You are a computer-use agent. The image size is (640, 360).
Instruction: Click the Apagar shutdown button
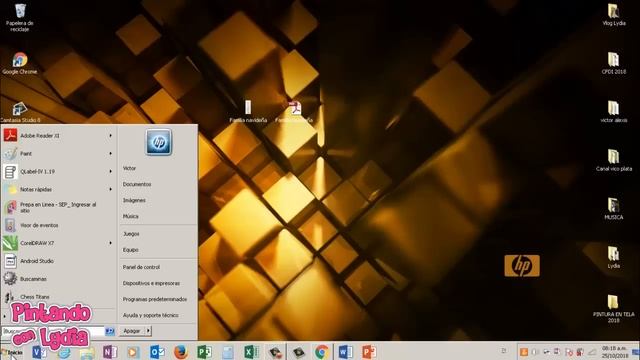pos(132,331)
